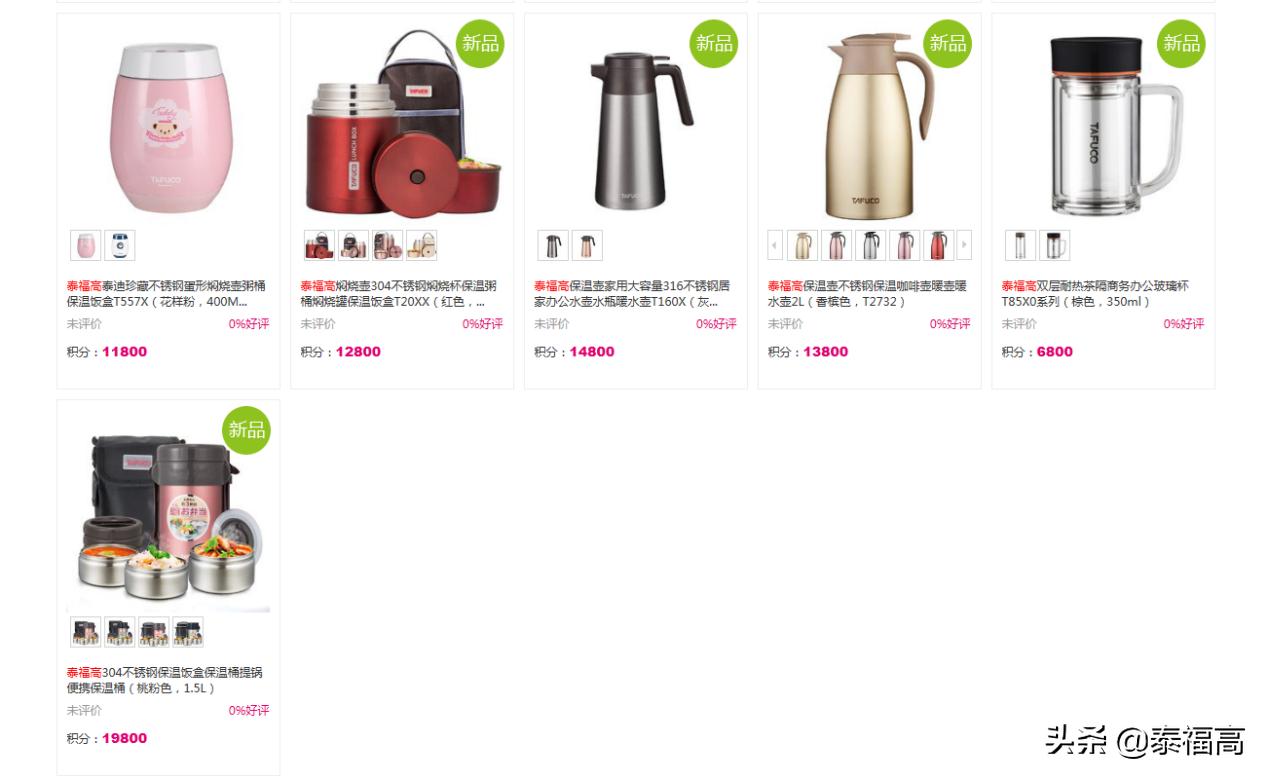Open the 304不锈钢保温饭盒保温桶 peach-pink title link

[x=166, y=680]
